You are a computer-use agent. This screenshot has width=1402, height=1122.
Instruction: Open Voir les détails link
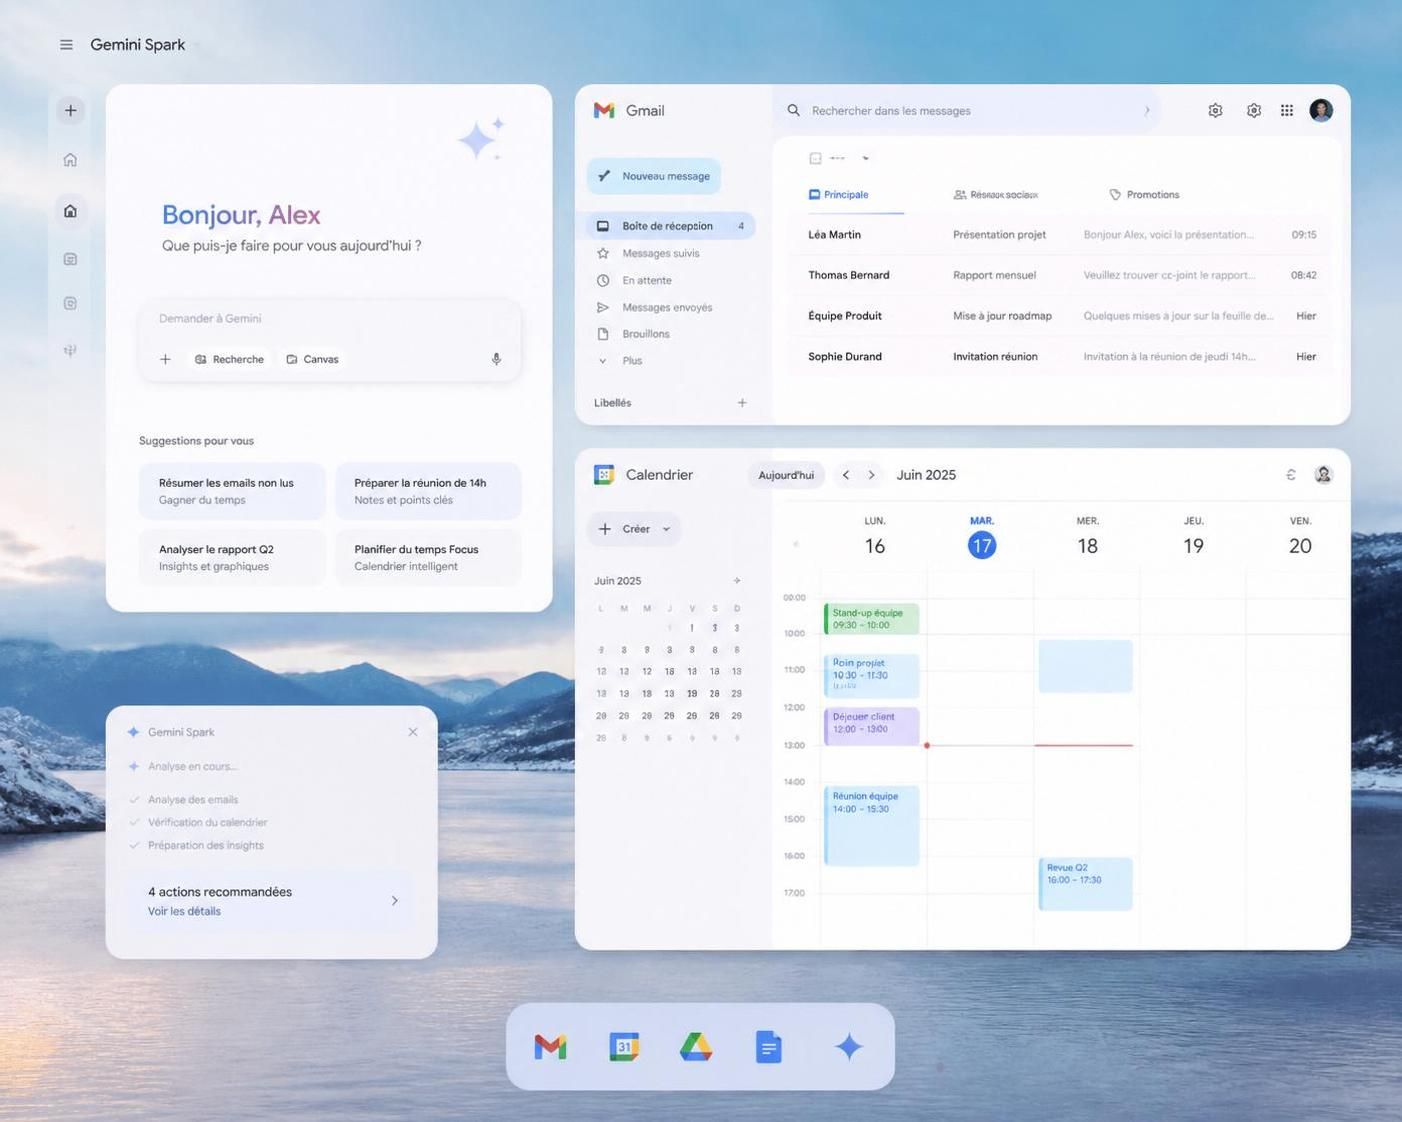(184, 911)
